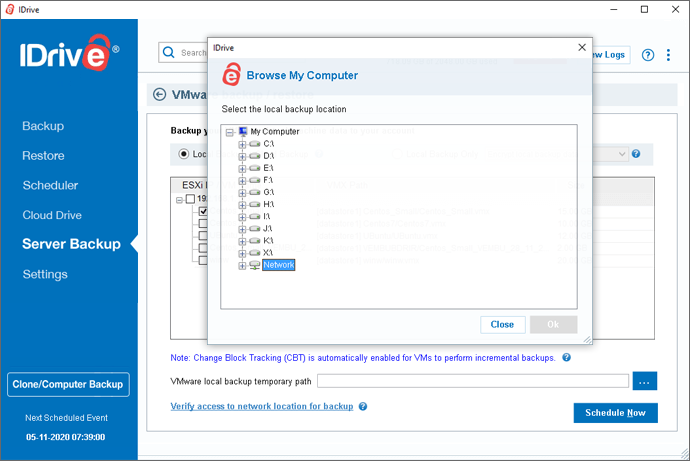The image size is (690, 461).
Task: Click the C:\ drive icon
Action: coord(255,144)
